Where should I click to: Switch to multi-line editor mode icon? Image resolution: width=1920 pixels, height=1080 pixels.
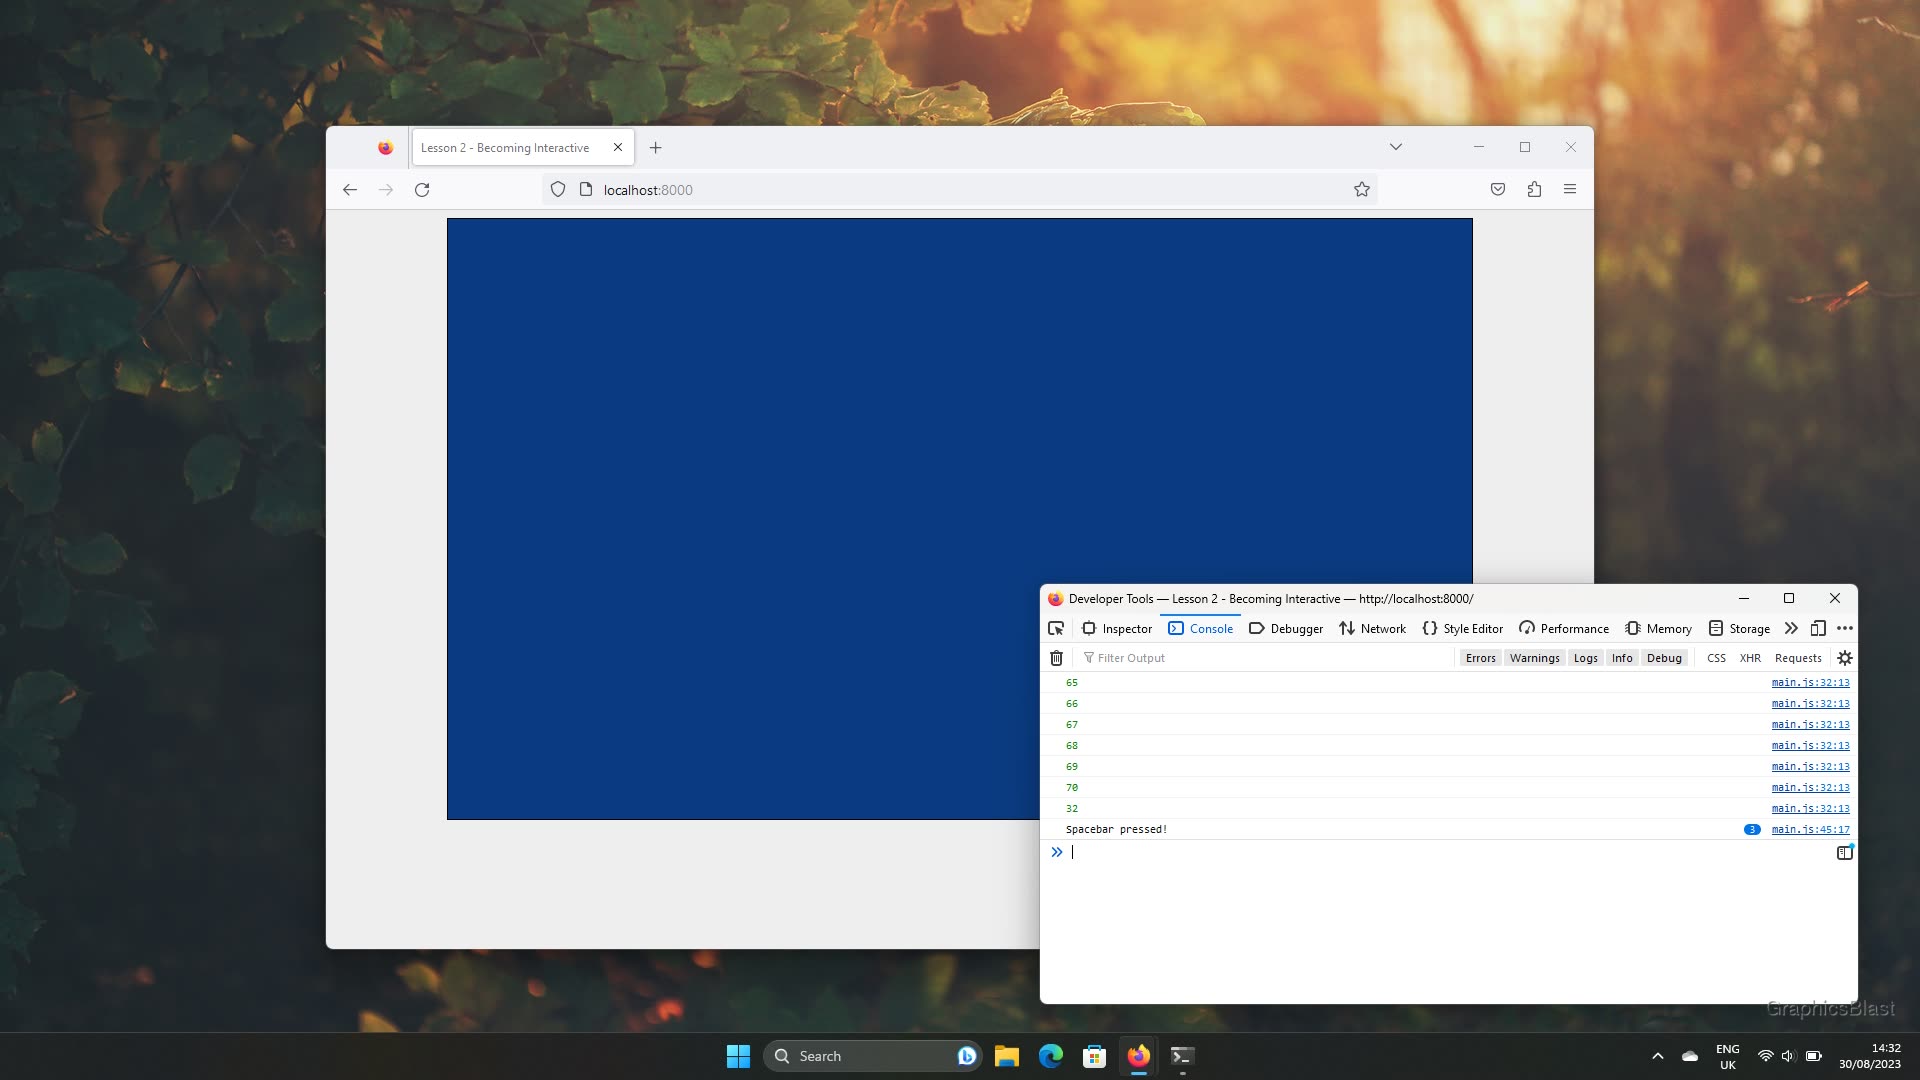(1845, 853)
